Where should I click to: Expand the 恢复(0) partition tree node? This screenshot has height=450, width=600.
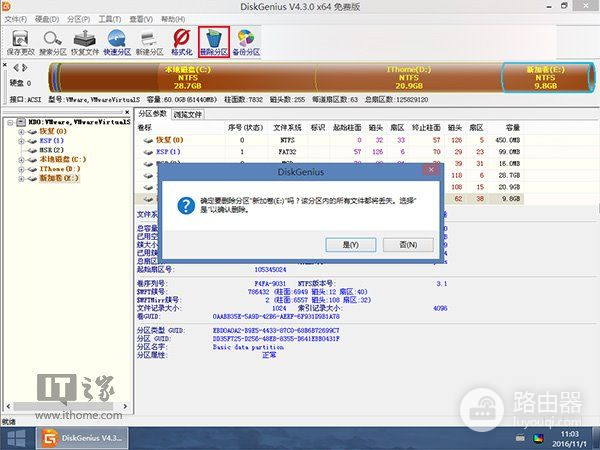19,132
